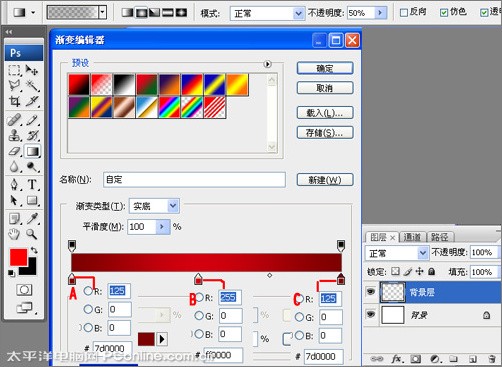Select the Hand tool
The width and height of the screenshot is (502, 367).
(x=14, y=234)
